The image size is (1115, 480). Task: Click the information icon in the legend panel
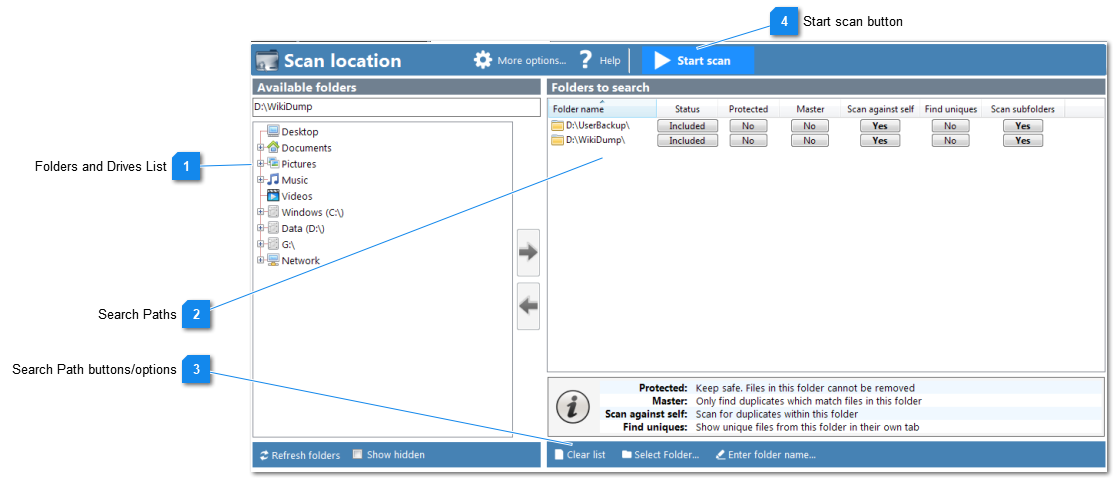[x=573, y=407]
